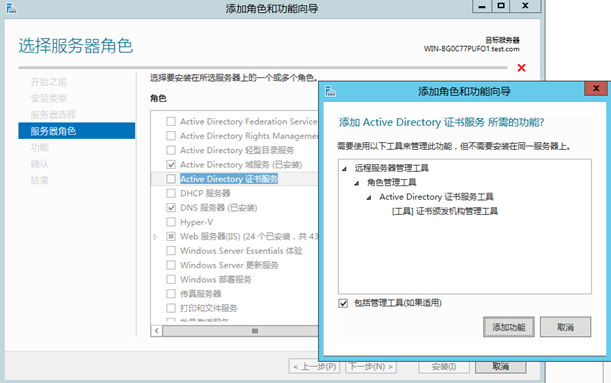Select DHCP 服务器 role label
Viewport: 611px width, 383px height.
coord(205,193)
